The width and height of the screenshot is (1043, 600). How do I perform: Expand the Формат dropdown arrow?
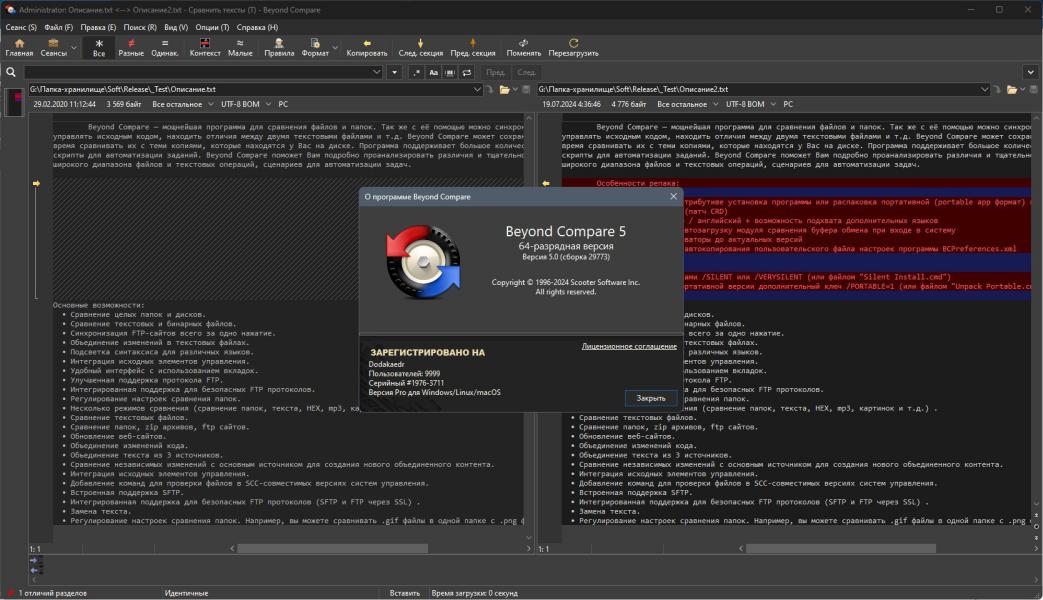click(335, 48)
